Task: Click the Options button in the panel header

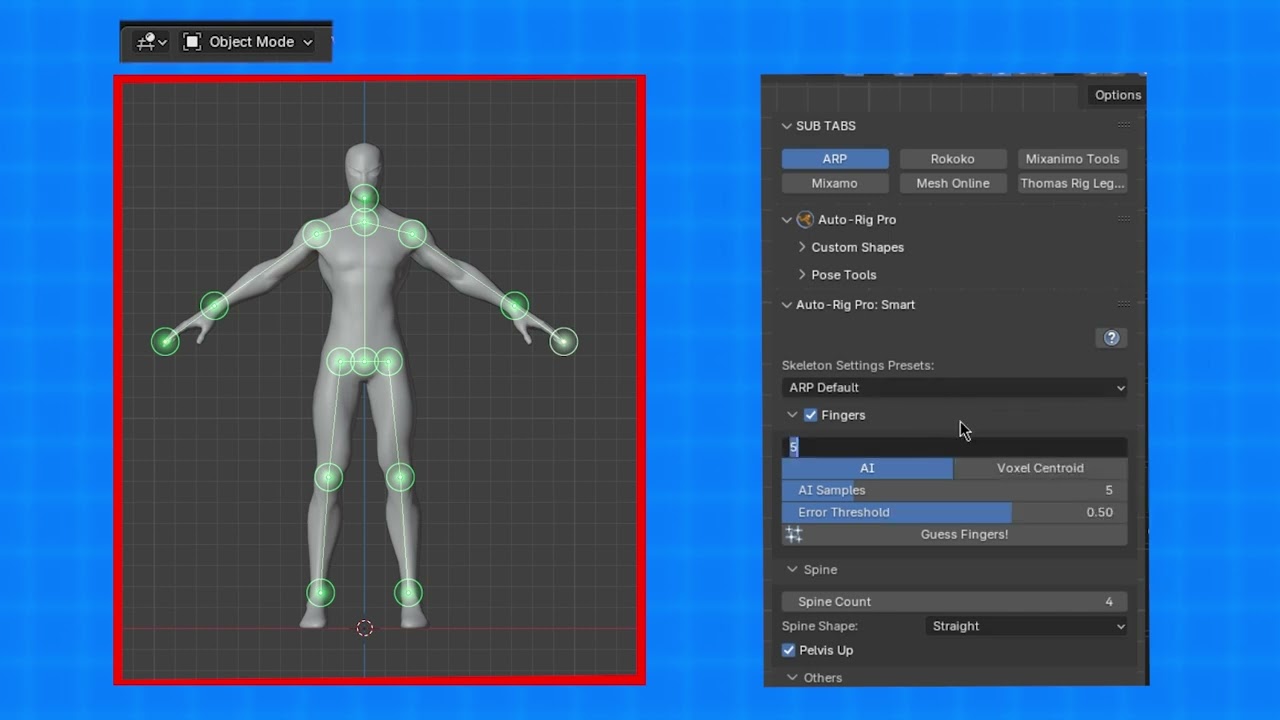Action: point(1117,95)
